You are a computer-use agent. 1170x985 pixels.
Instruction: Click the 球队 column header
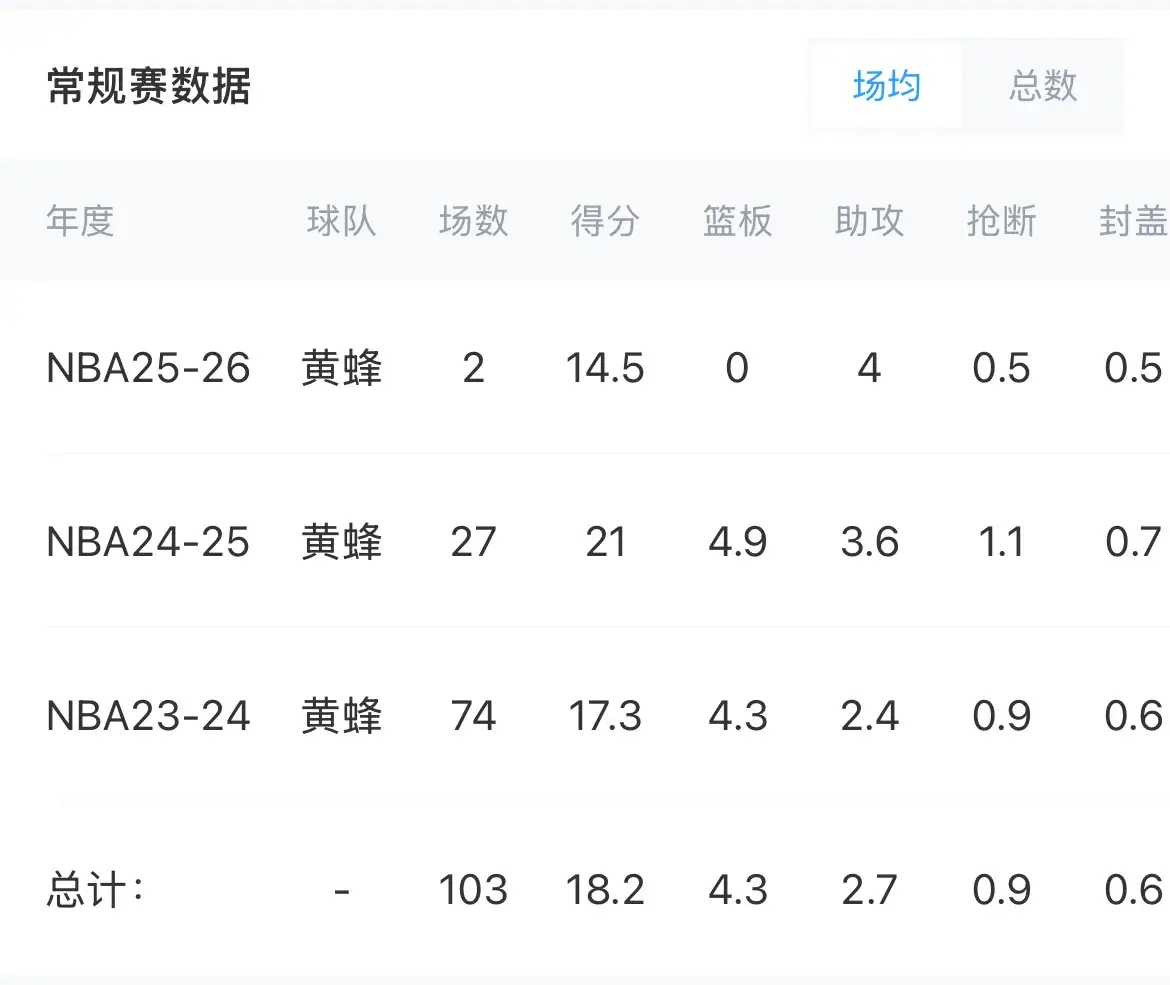click(342, 220)
